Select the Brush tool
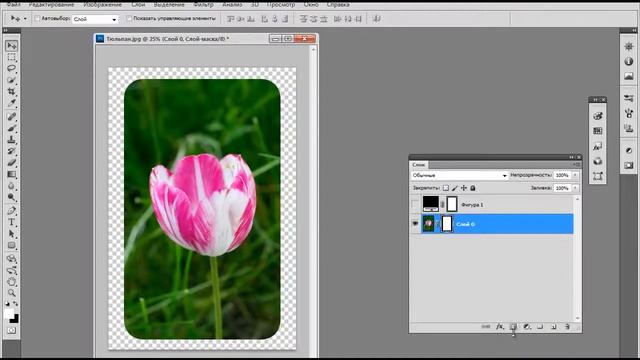Image resolution: width=640 pixels, height=360 pixels. 11,128
